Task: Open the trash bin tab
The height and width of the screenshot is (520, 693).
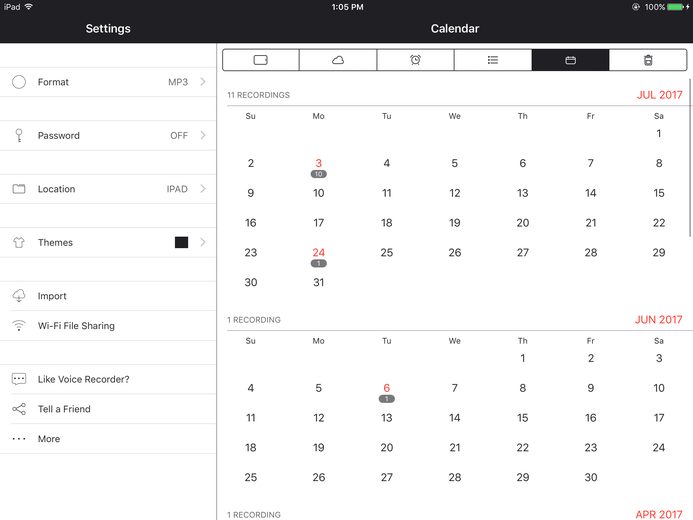Action: [648, 60]
